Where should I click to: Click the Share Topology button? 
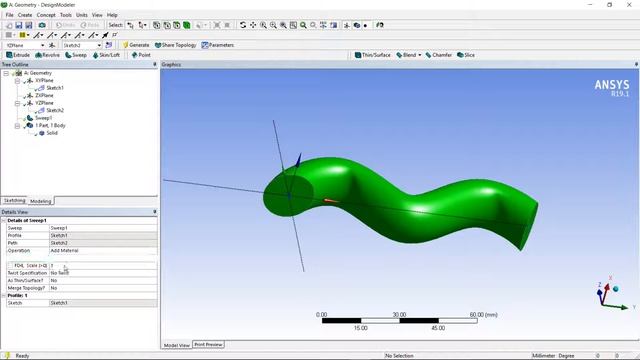click(x=176, y=45)
